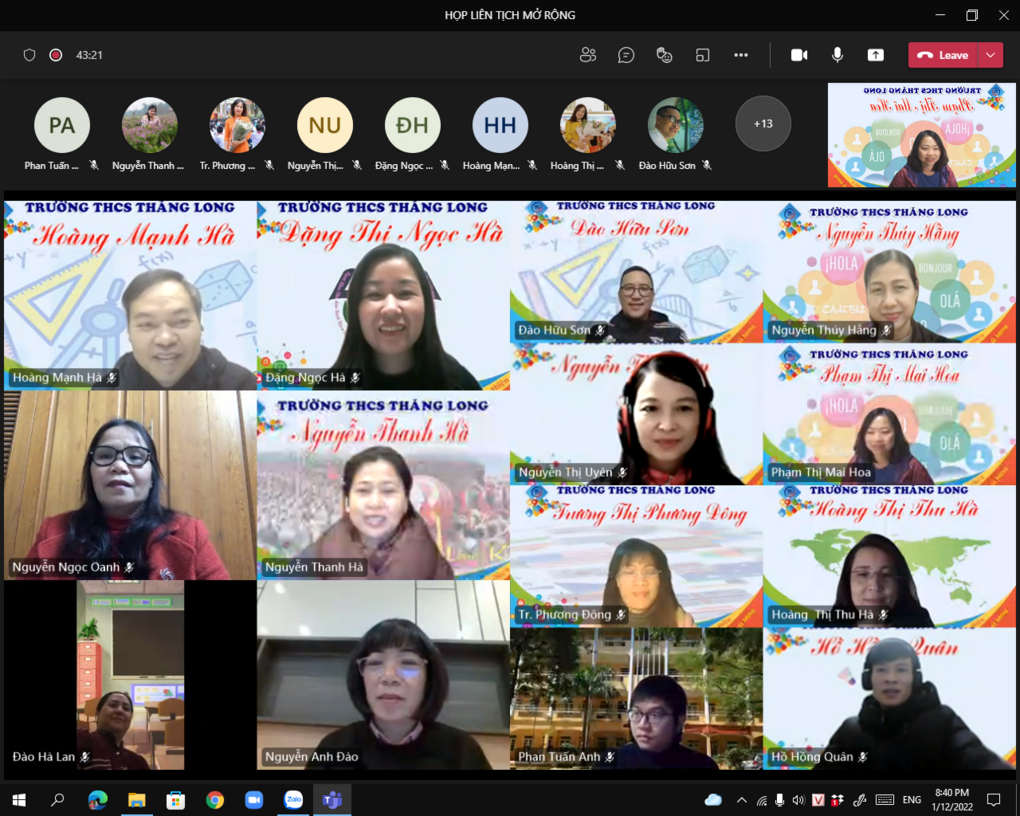
Task: Expand the Leave options dropdown arrow
Action: coord(990,55)
